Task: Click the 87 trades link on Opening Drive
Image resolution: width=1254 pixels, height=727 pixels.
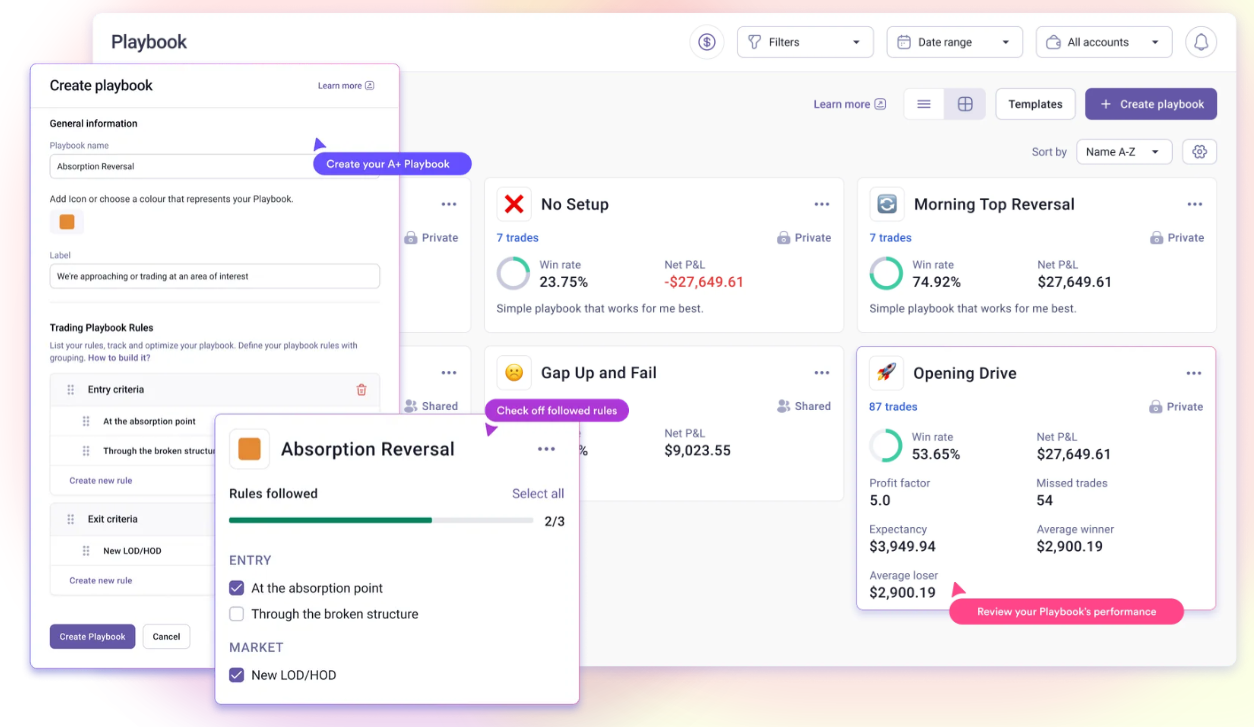Action: (x=893, y=407)
